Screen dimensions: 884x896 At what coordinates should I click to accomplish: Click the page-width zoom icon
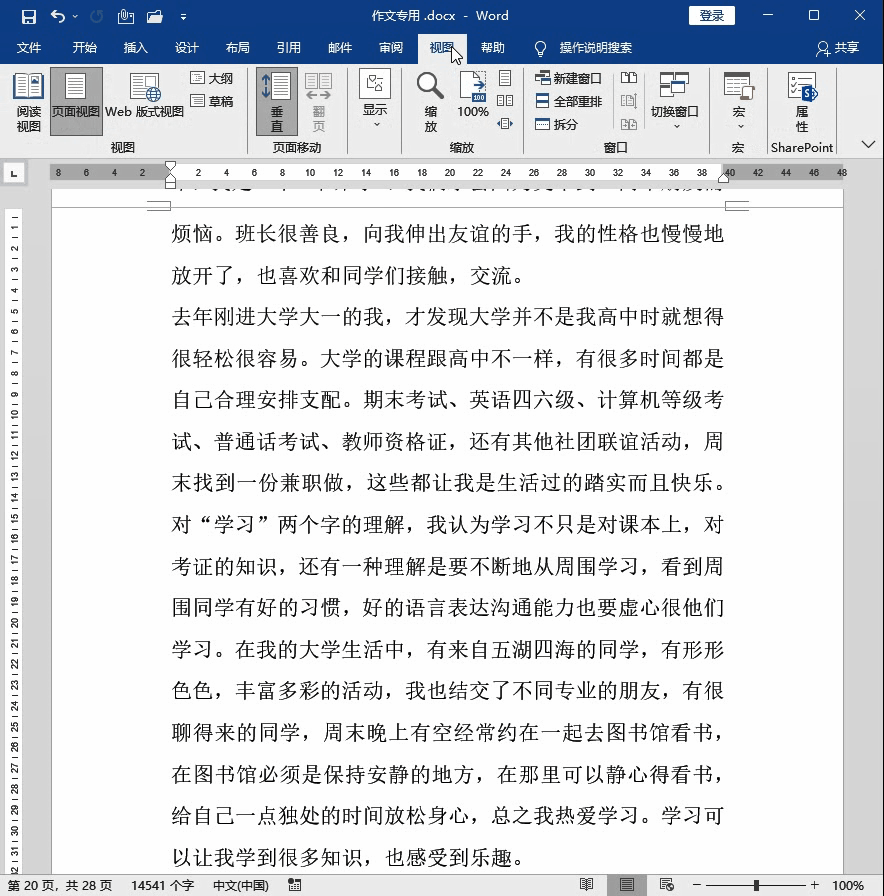[x=505, y=123]
